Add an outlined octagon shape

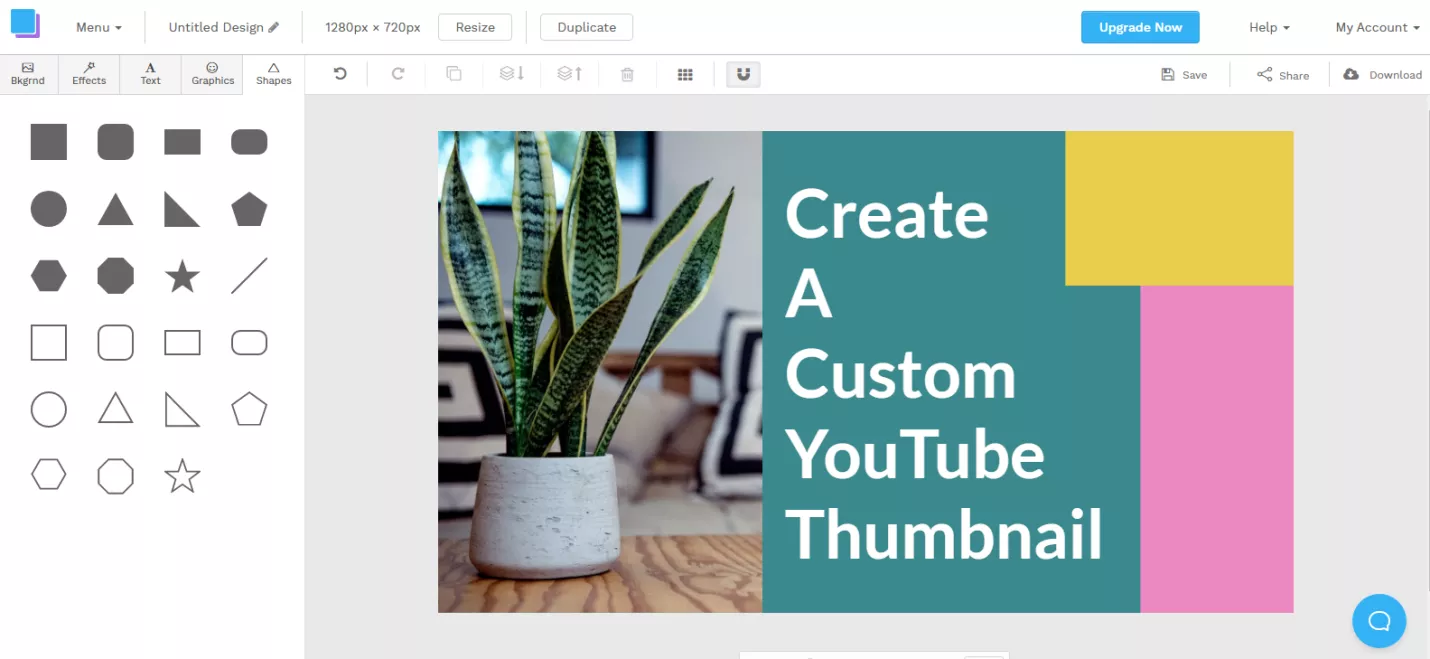coord(115,476)
